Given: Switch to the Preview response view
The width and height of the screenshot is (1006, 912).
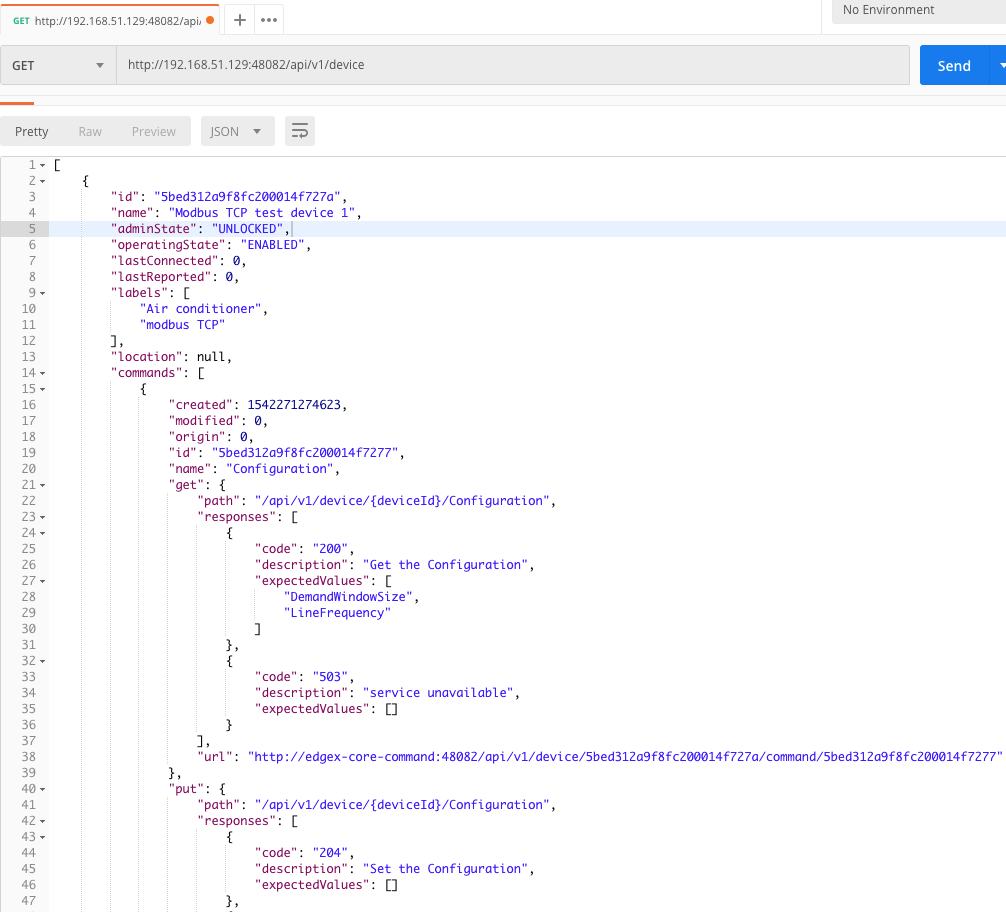Looking at the screenshot, I should pos(153,131).
